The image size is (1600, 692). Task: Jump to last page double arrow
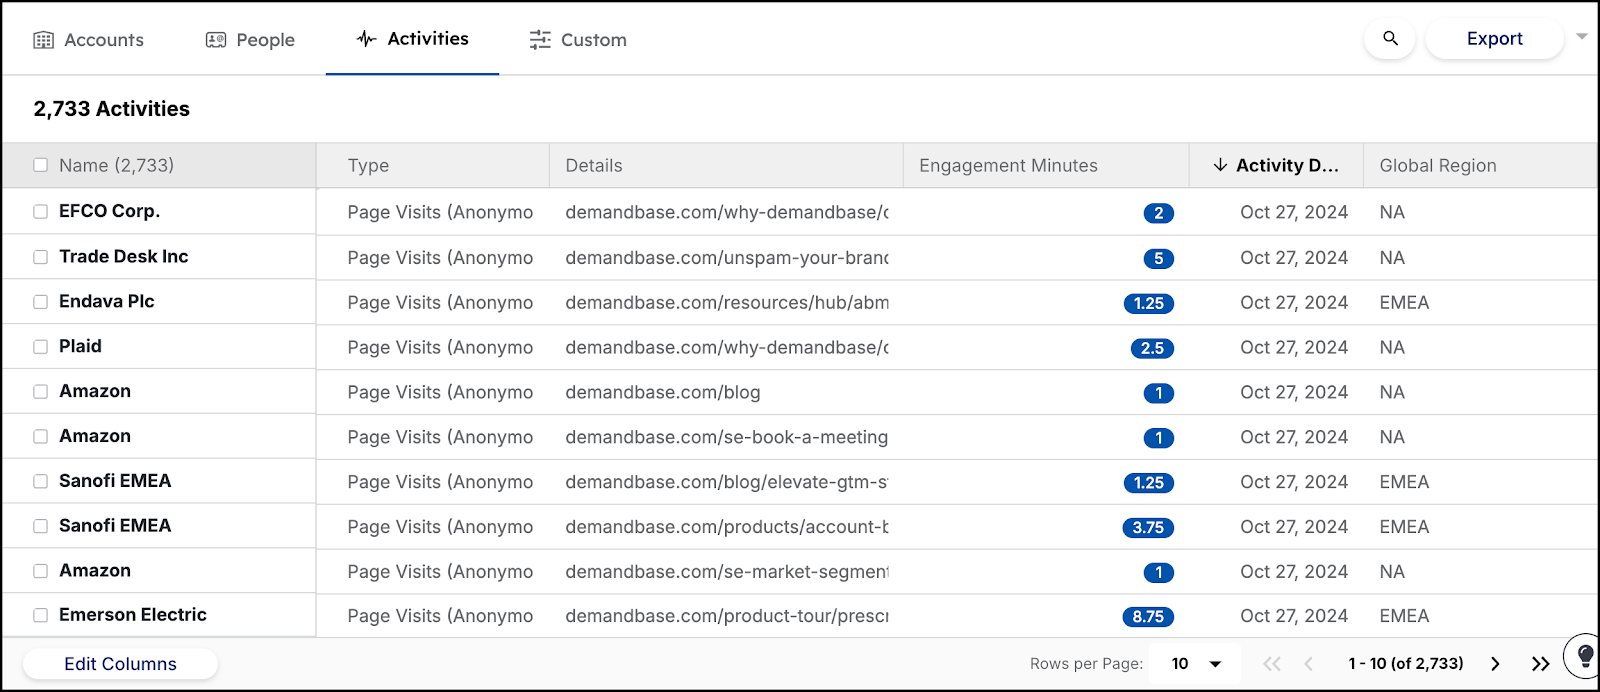tap(1540, 664)
